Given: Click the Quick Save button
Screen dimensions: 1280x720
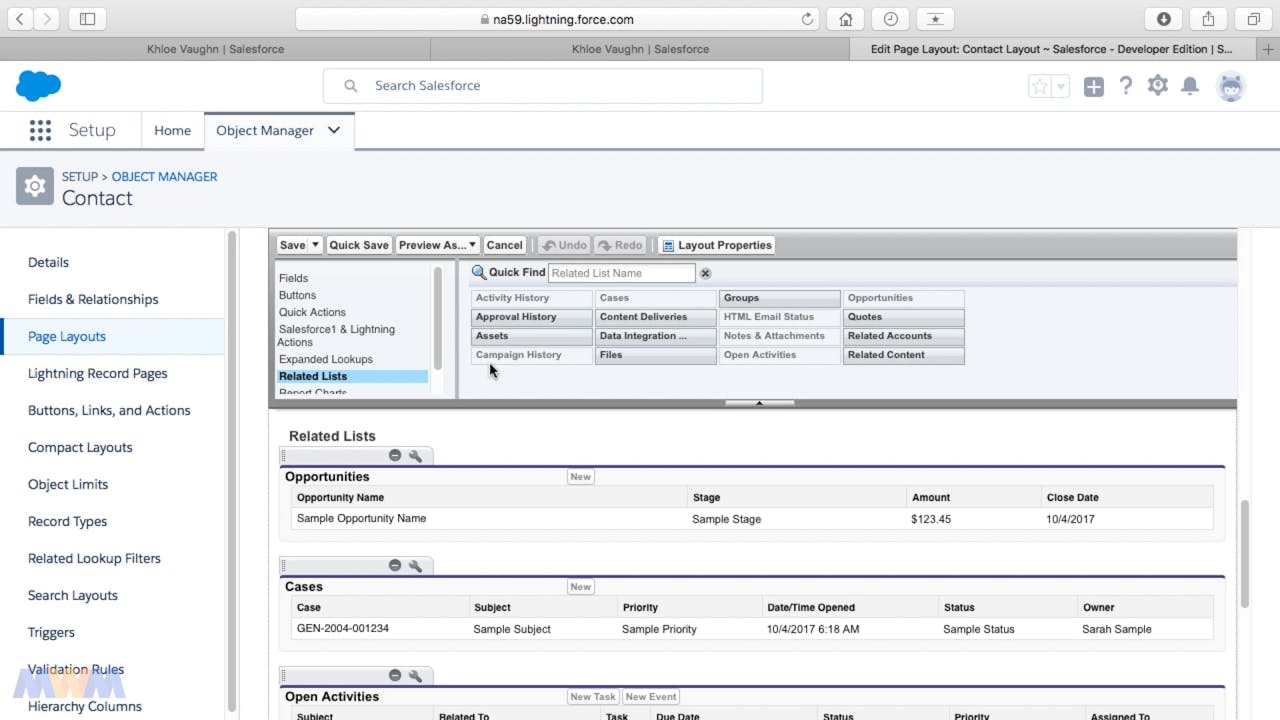Looking at the screenshot, I should point(359,245).
